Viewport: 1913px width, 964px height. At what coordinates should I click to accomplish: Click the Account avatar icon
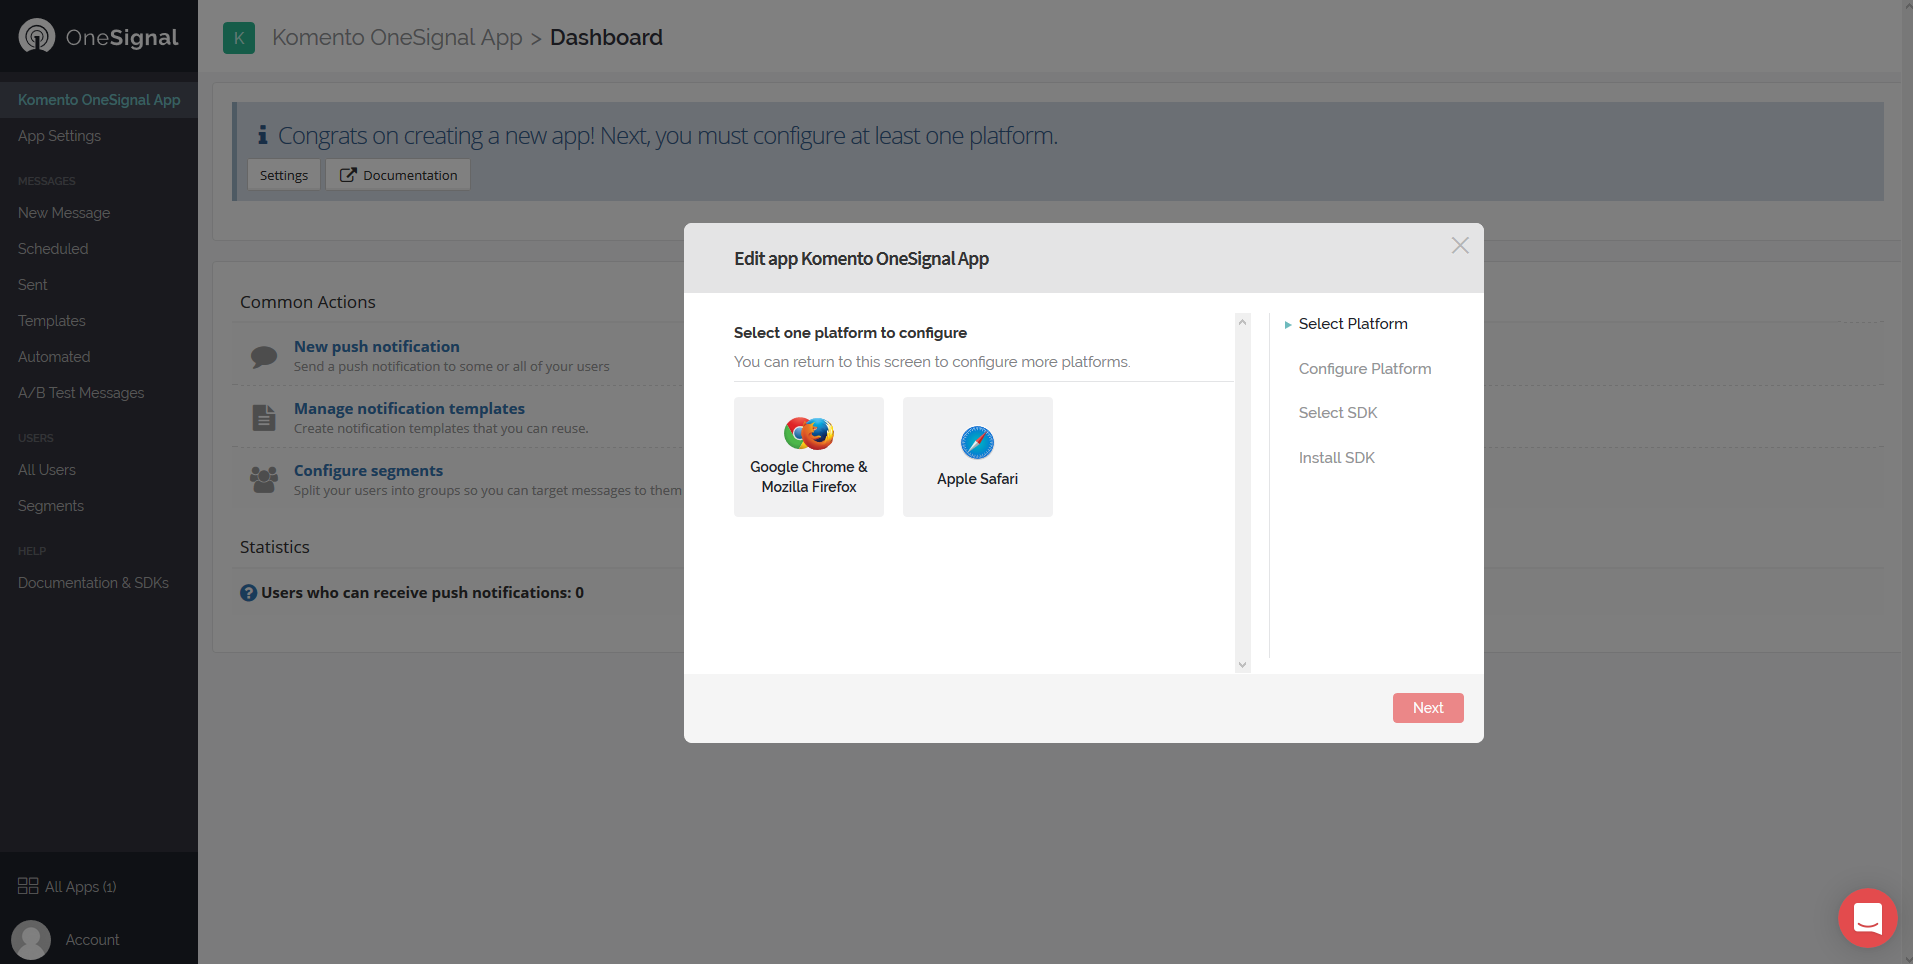point(31,940)
